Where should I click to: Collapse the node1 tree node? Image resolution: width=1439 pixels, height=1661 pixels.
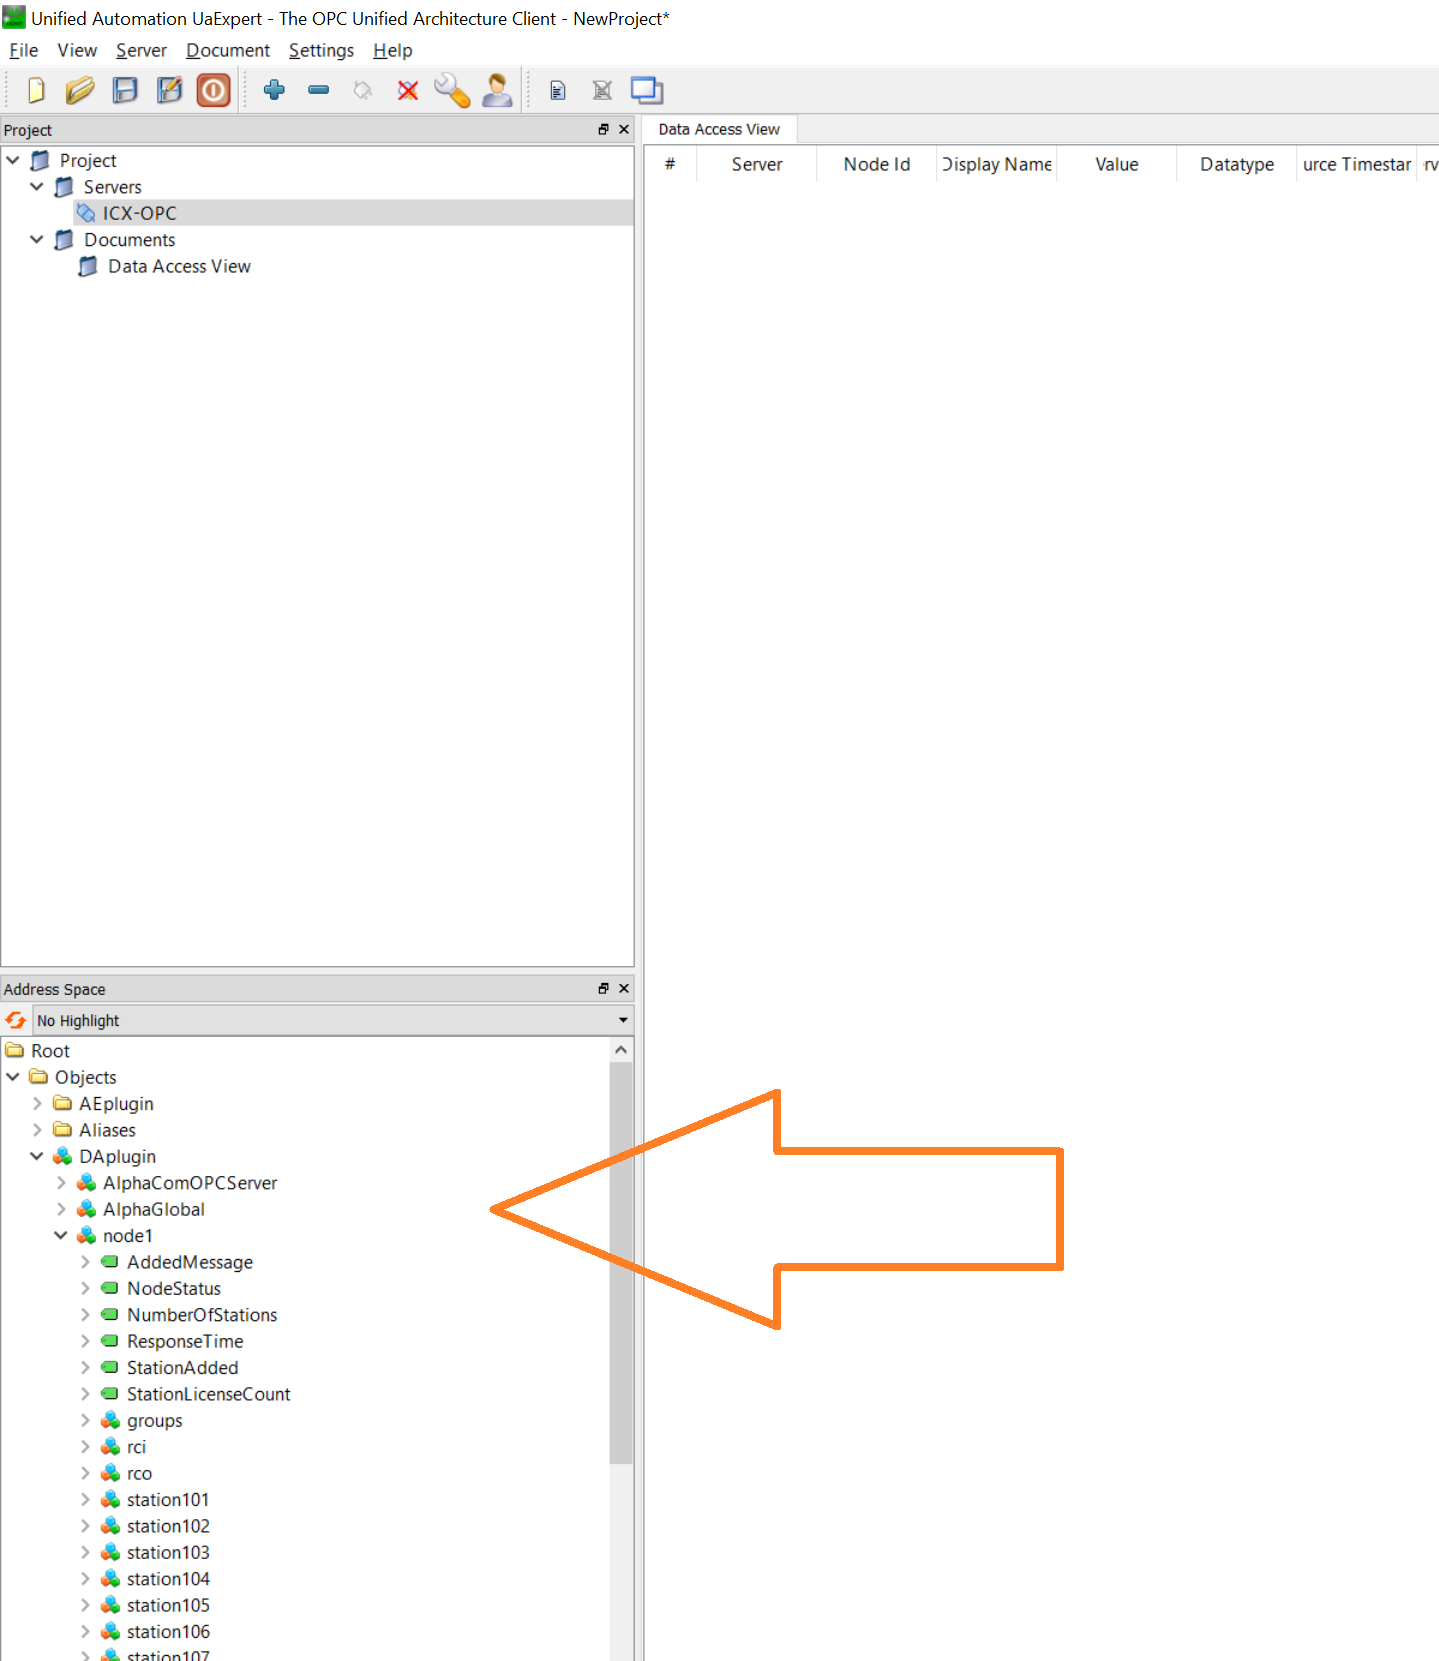pyautogui.click(x=61, y=1236)
